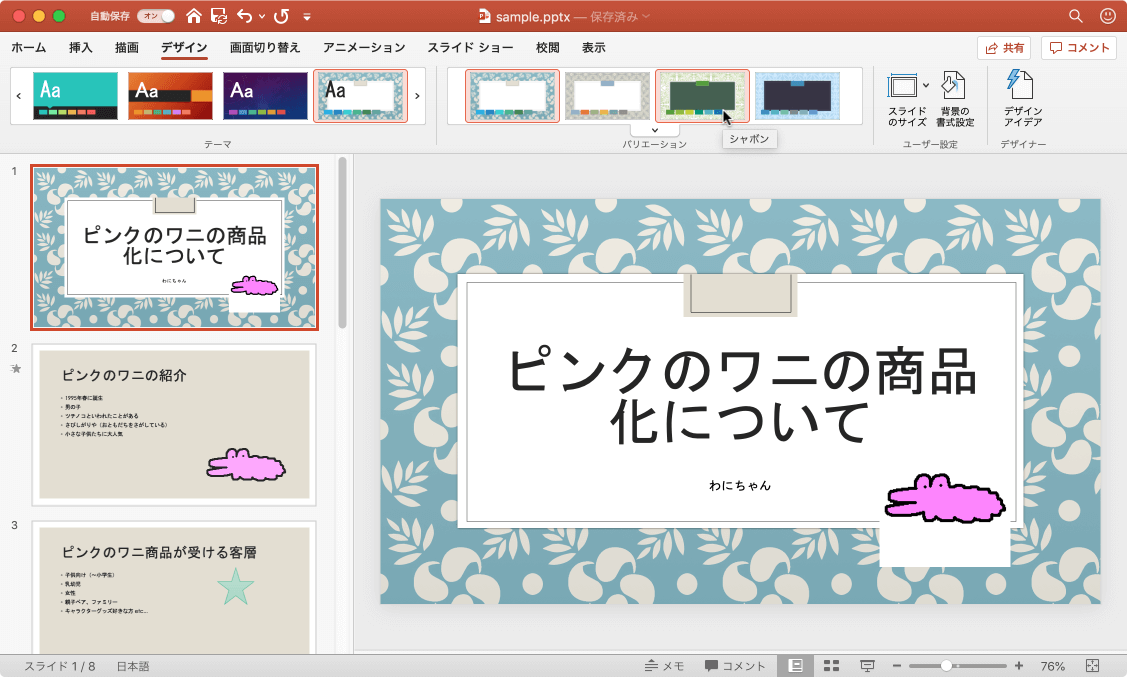1127x677 pixels.
Task: Expand the variations gallery chevron
Action: coord(655,129)
